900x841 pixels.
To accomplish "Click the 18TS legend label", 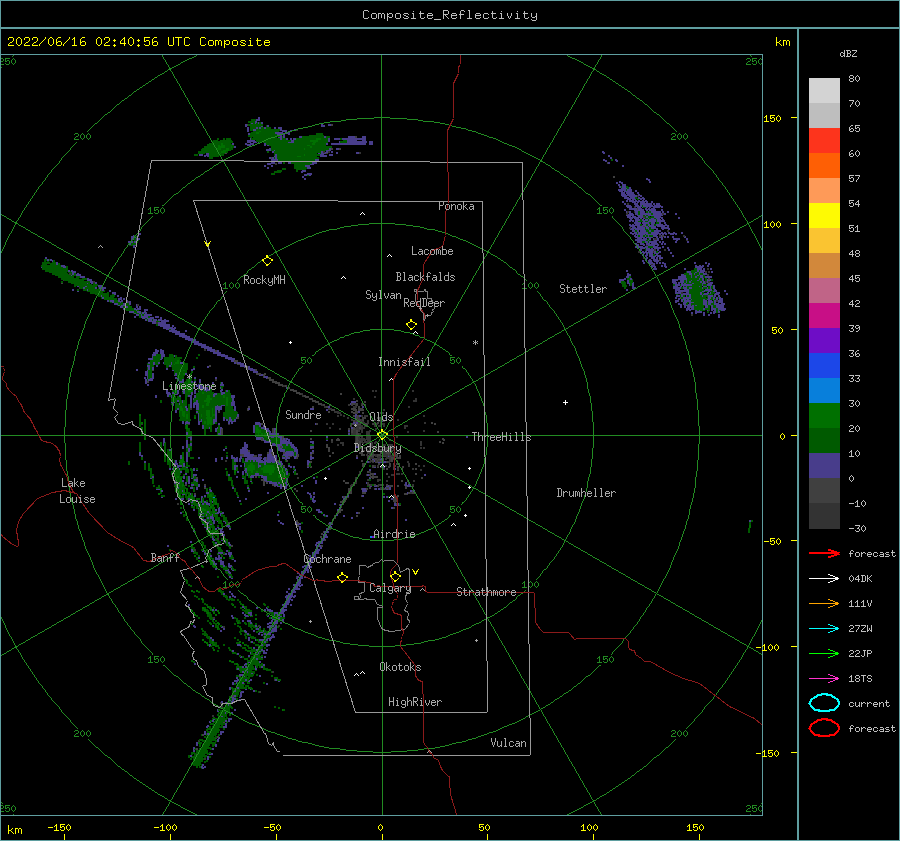I will coord(860,679).
